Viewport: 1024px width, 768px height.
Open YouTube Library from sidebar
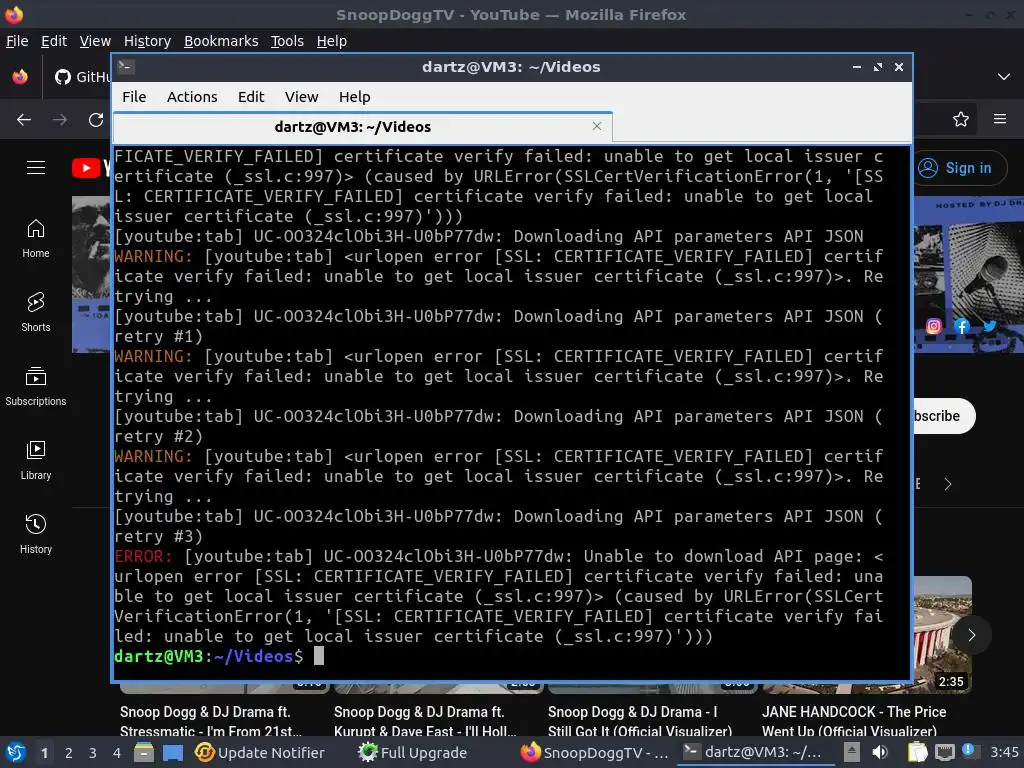36,461
